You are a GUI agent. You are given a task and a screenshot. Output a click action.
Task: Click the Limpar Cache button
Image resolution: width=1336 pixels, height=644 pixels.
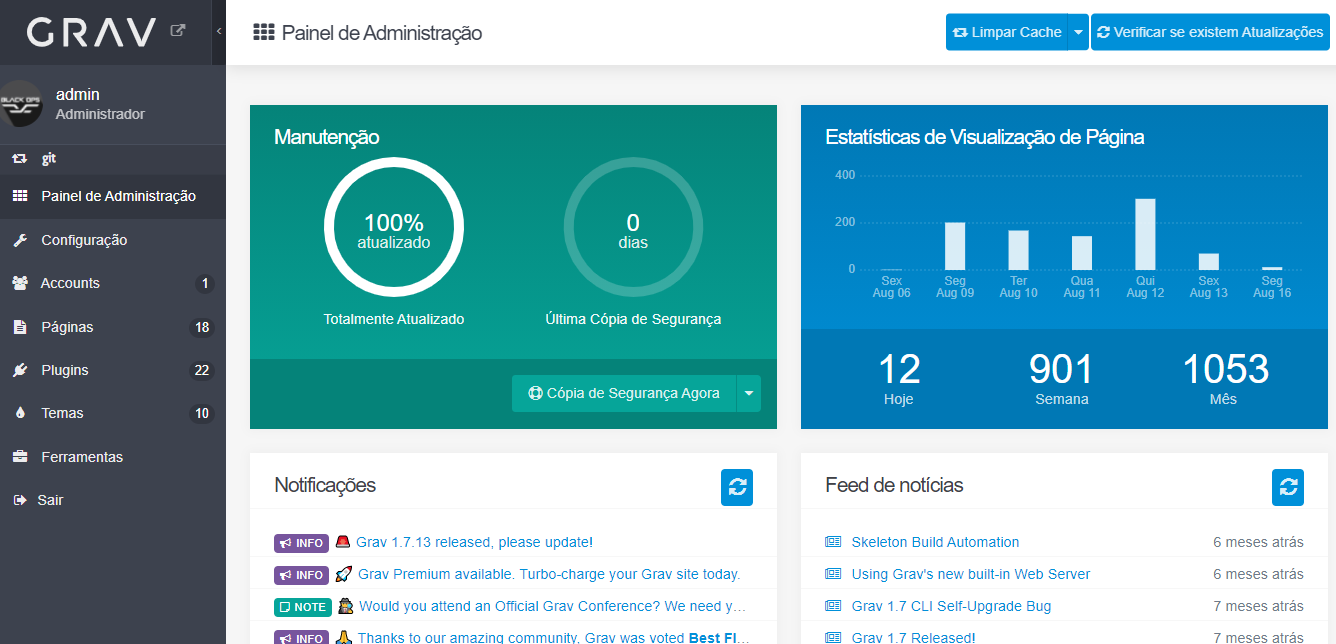1007,32
